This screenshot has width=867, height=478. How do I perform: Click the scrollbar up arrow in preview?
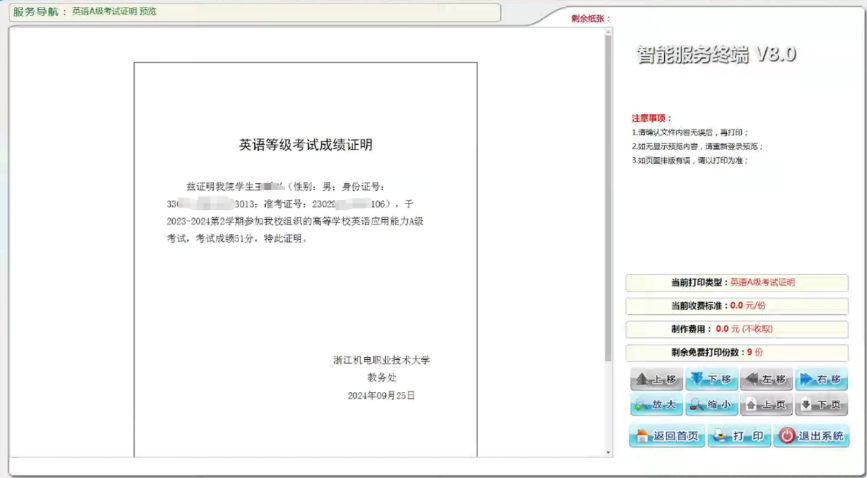click(607, 32)
